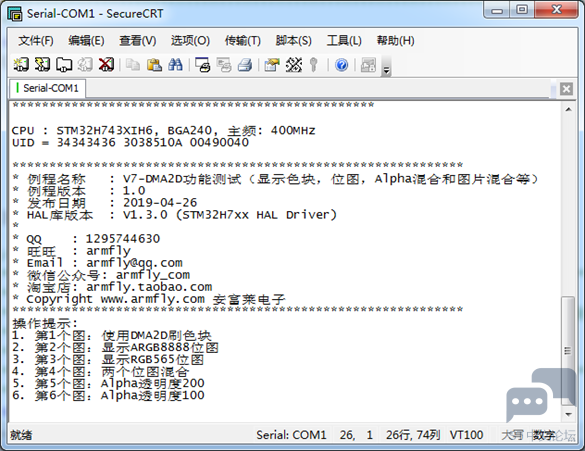Close the Serial-COM1 tab with X button

(x=566, y=89)
